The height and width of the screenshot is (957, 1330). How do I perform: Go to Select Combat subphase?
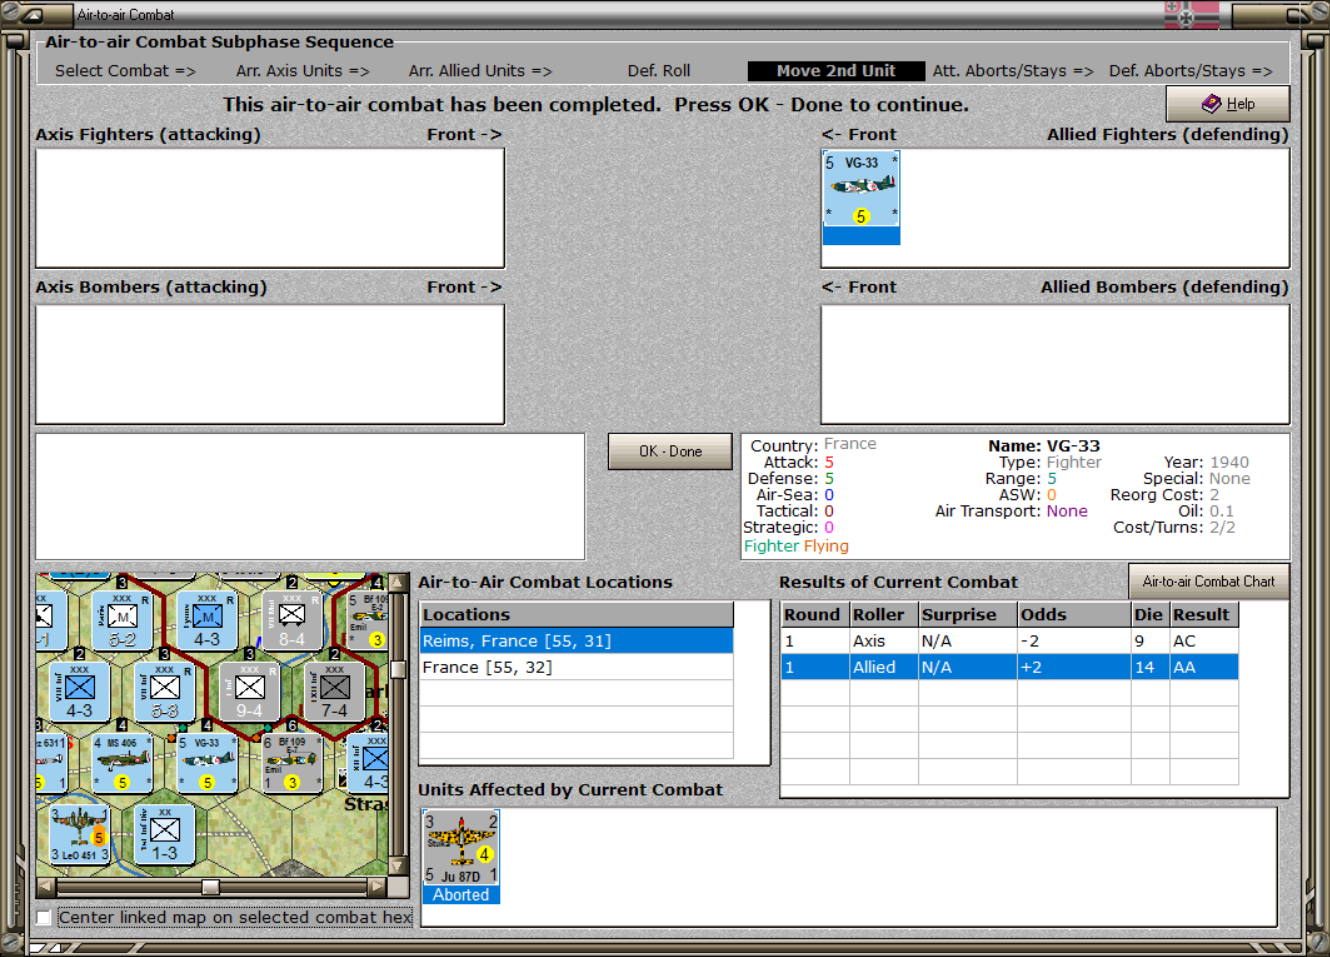pos(125,71)
